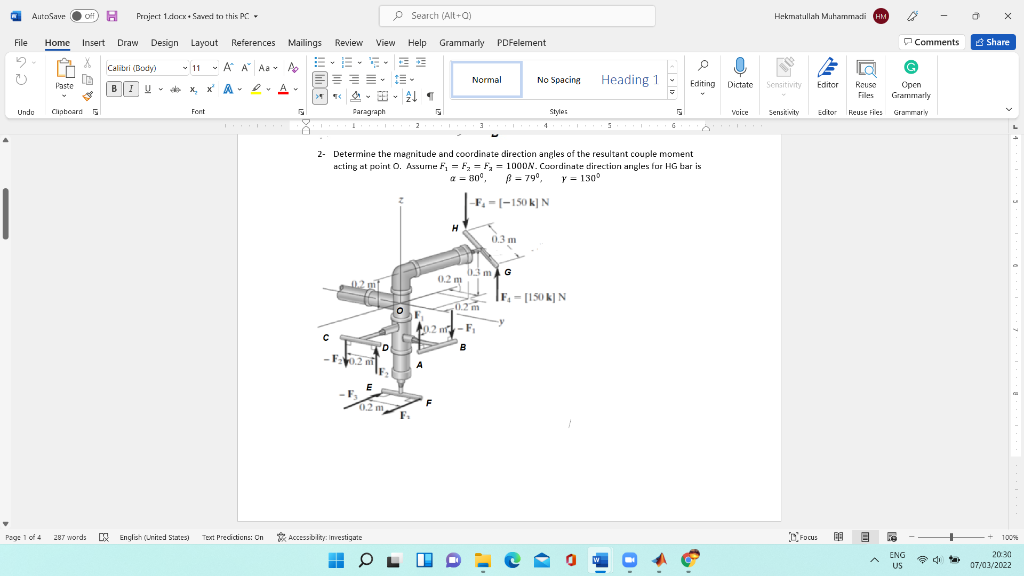The image size is (1024, 576).
Task: Show paragraph marks with pilcrow icon
Action: click(x=429, y=97)
